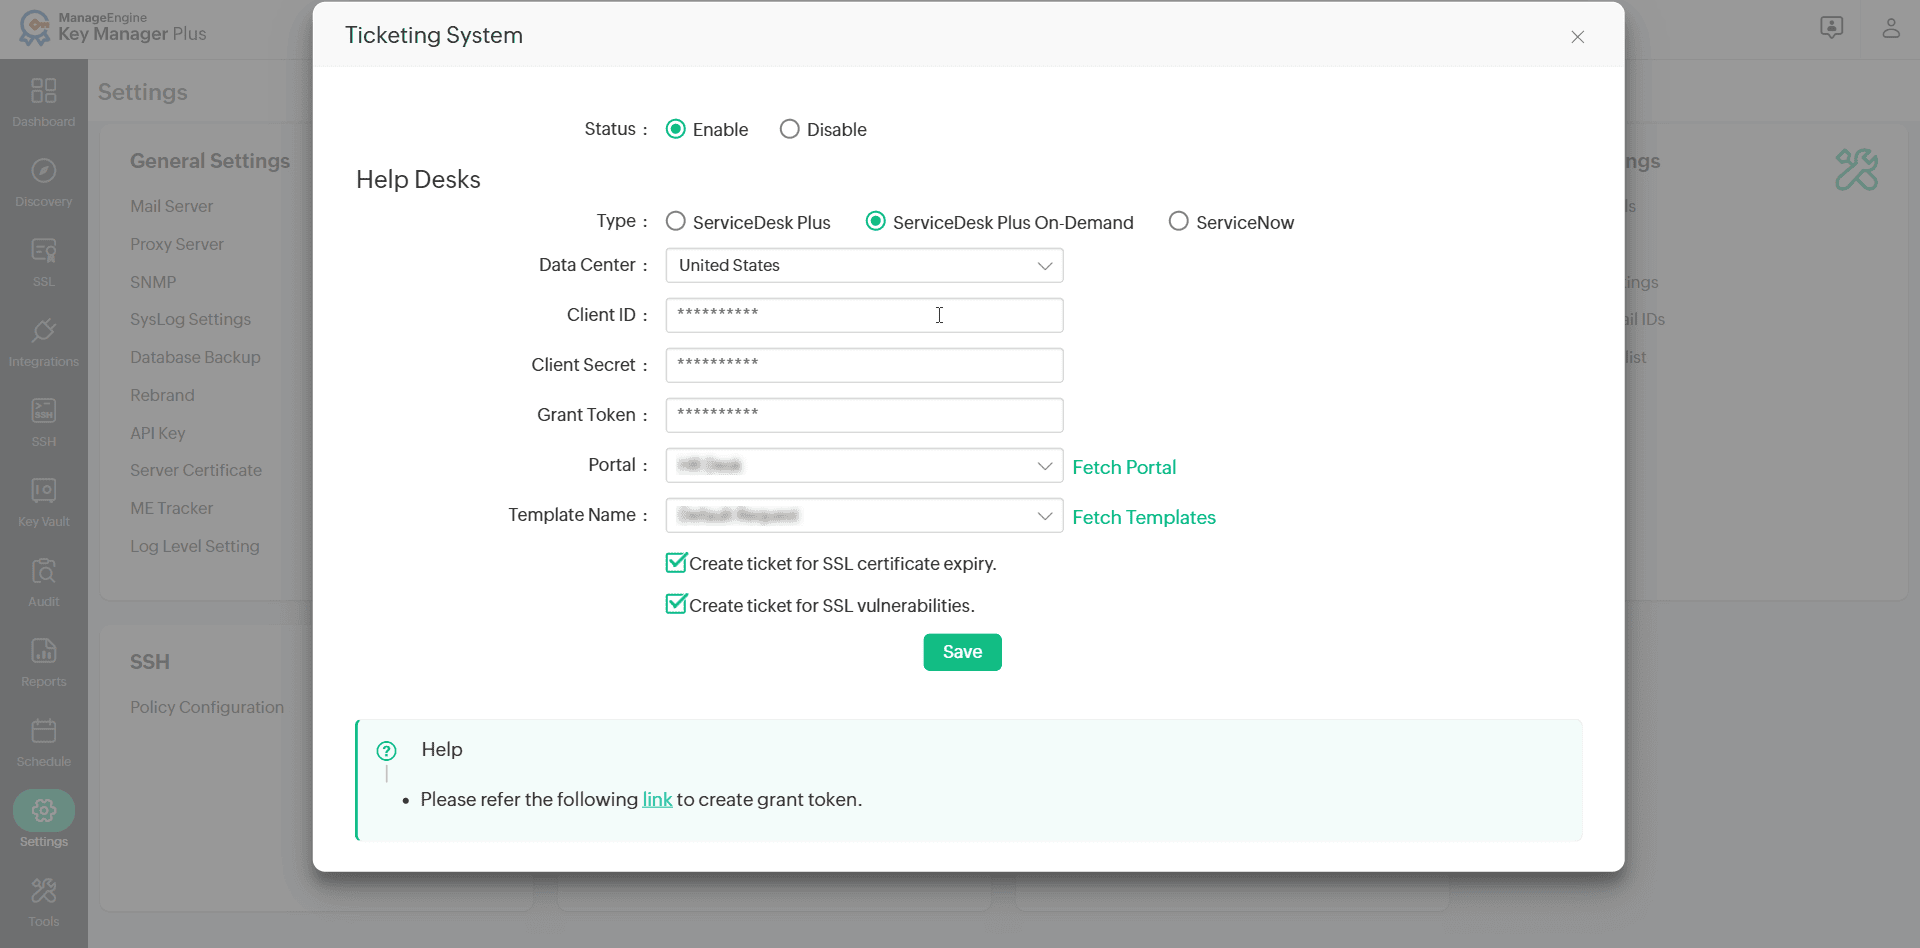Select the Enable status radio button
The image size is (1920, 948).
point(676,129)
